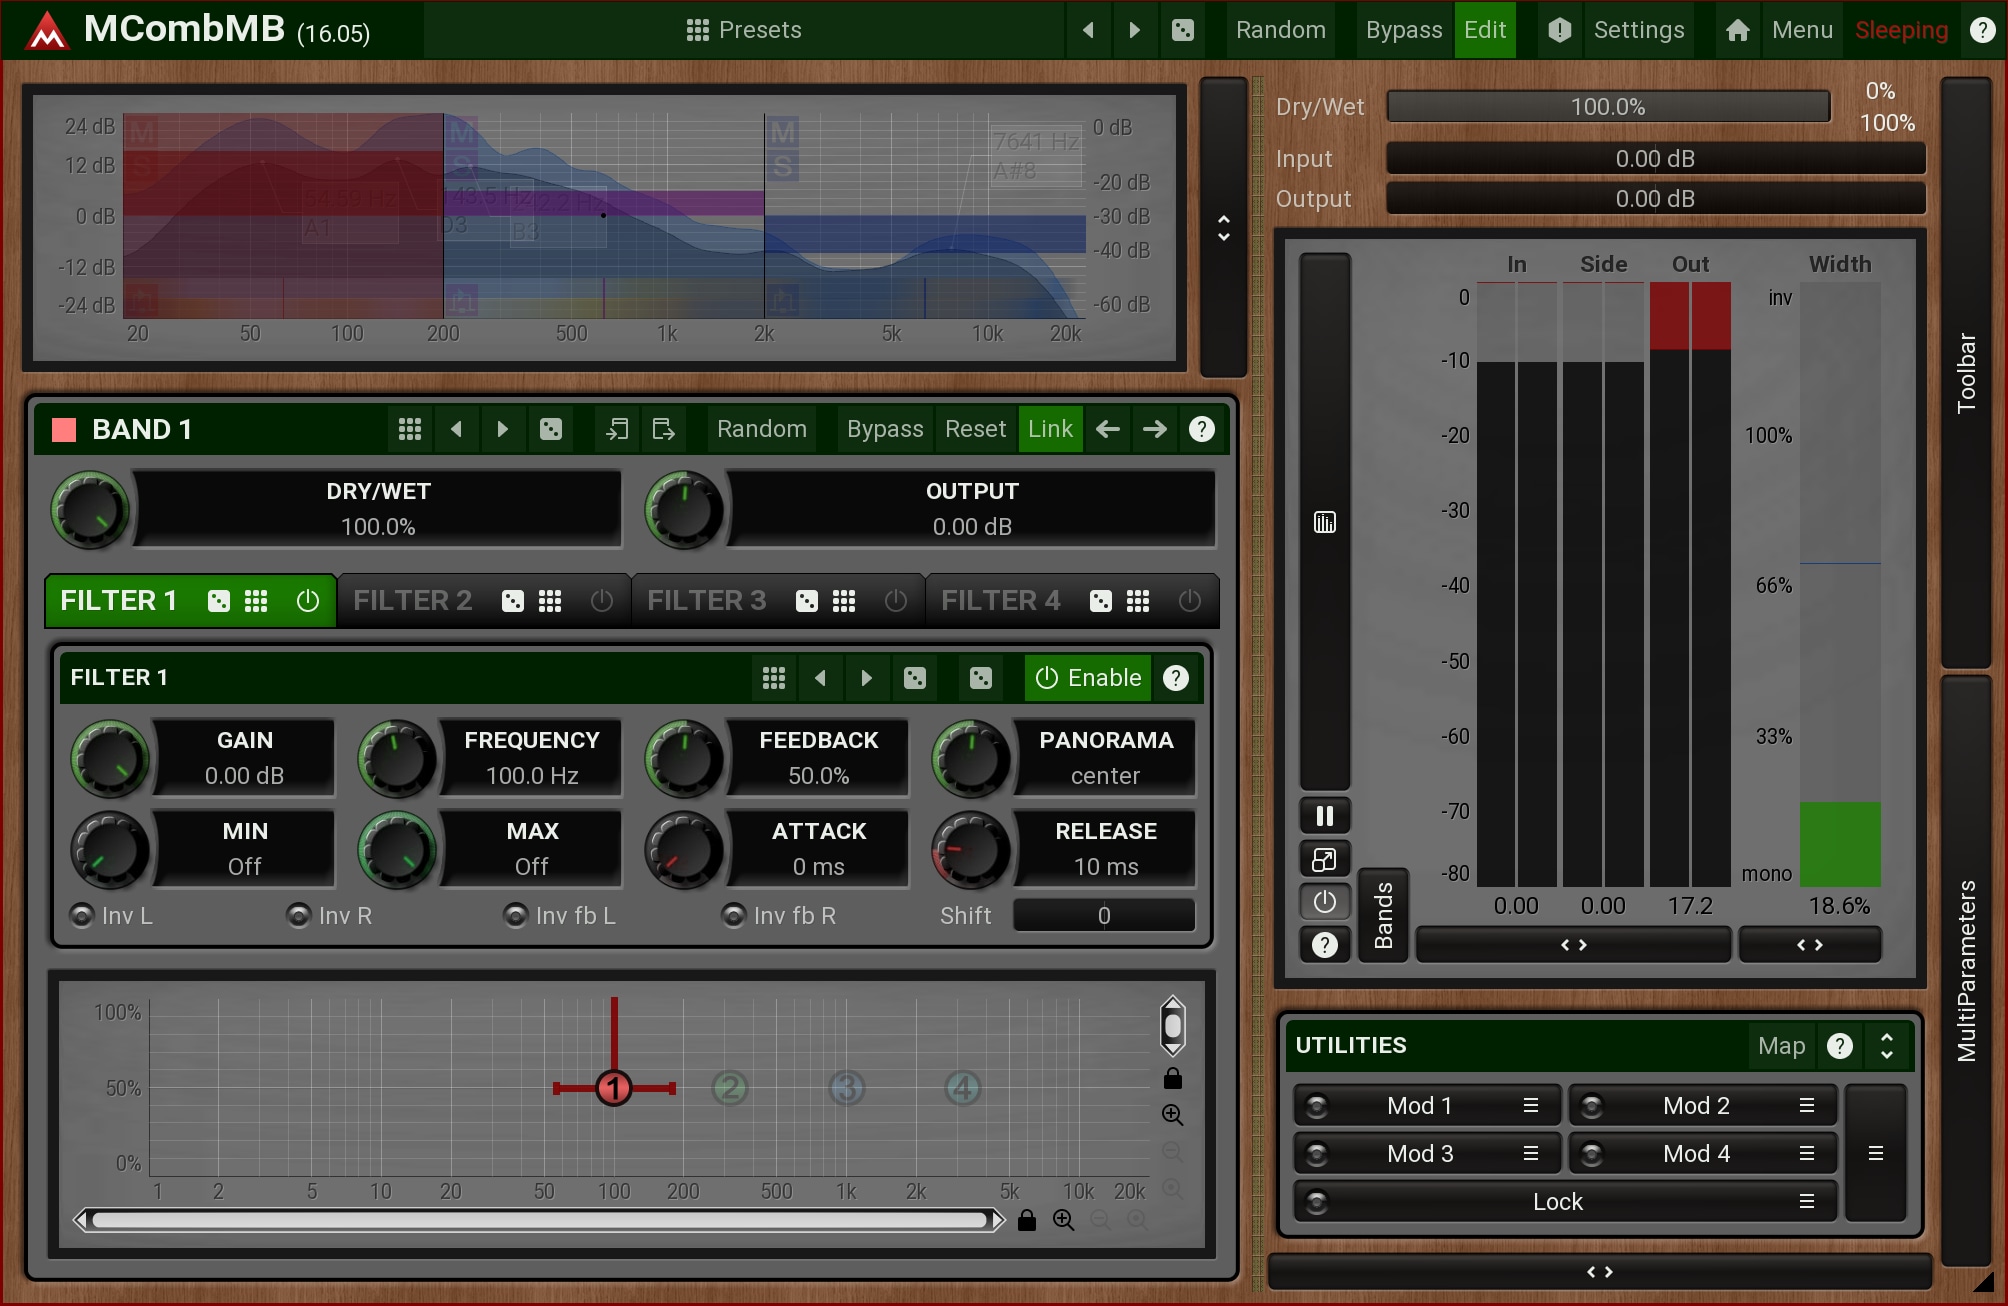Click the collapse bar under level meters
The image size is (2008, 1306).
tap(1574, 945)
